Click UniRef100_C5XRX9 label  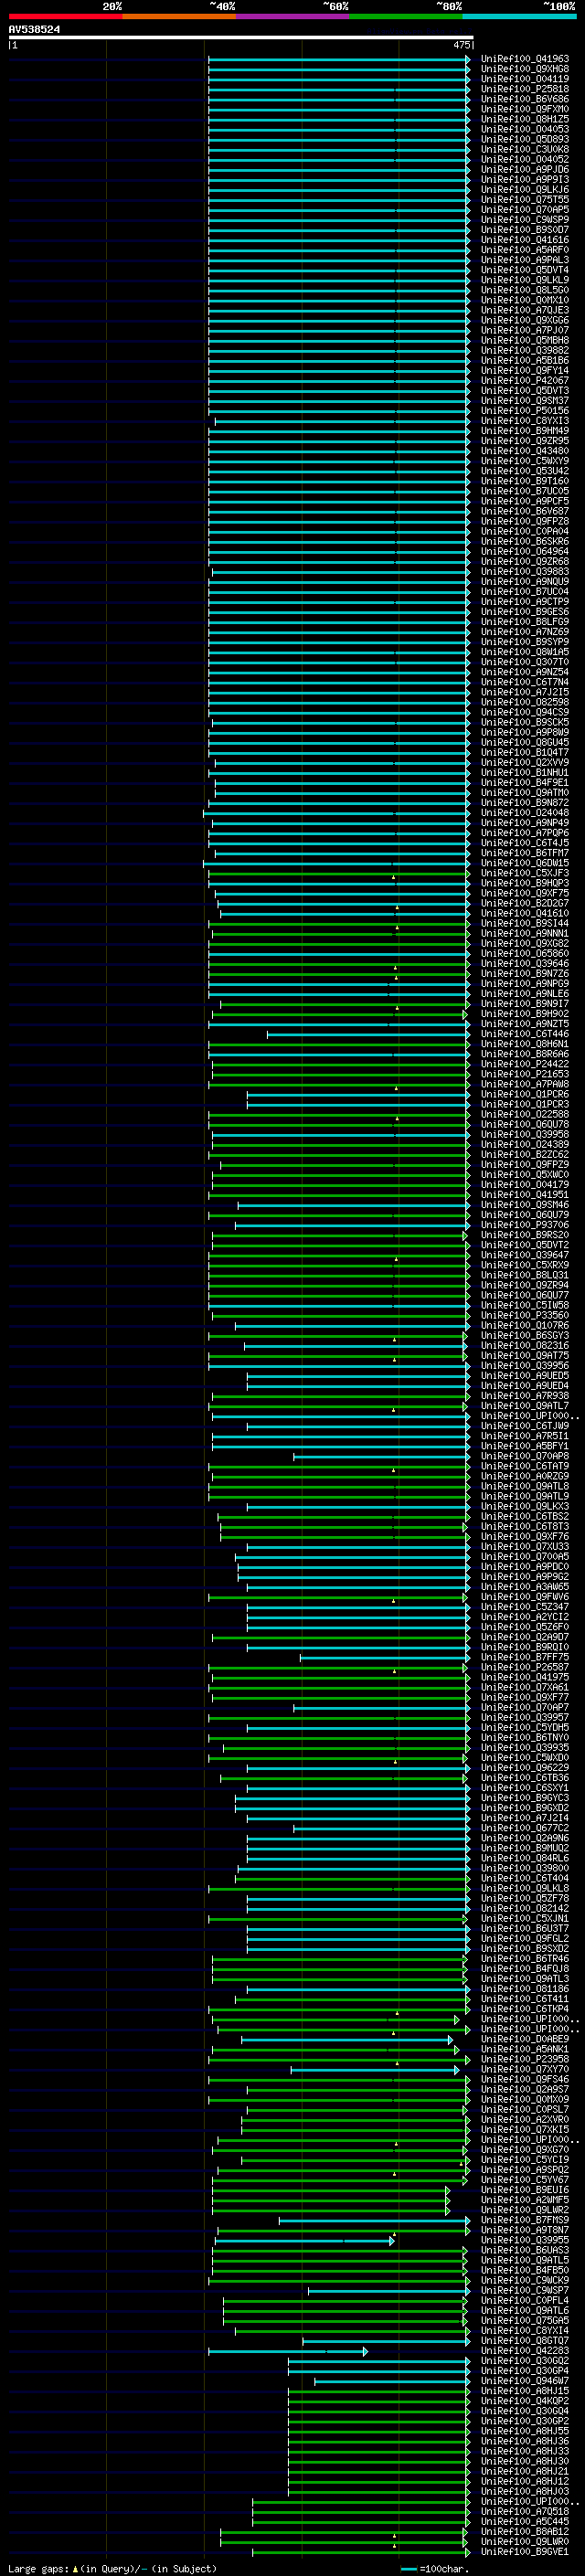(x=524, y=1265)
